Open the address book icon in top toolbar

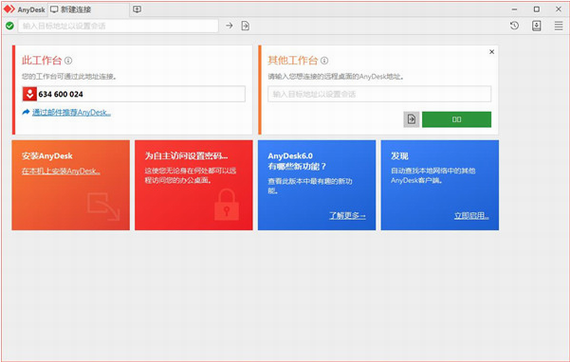[x=537, y=26]
